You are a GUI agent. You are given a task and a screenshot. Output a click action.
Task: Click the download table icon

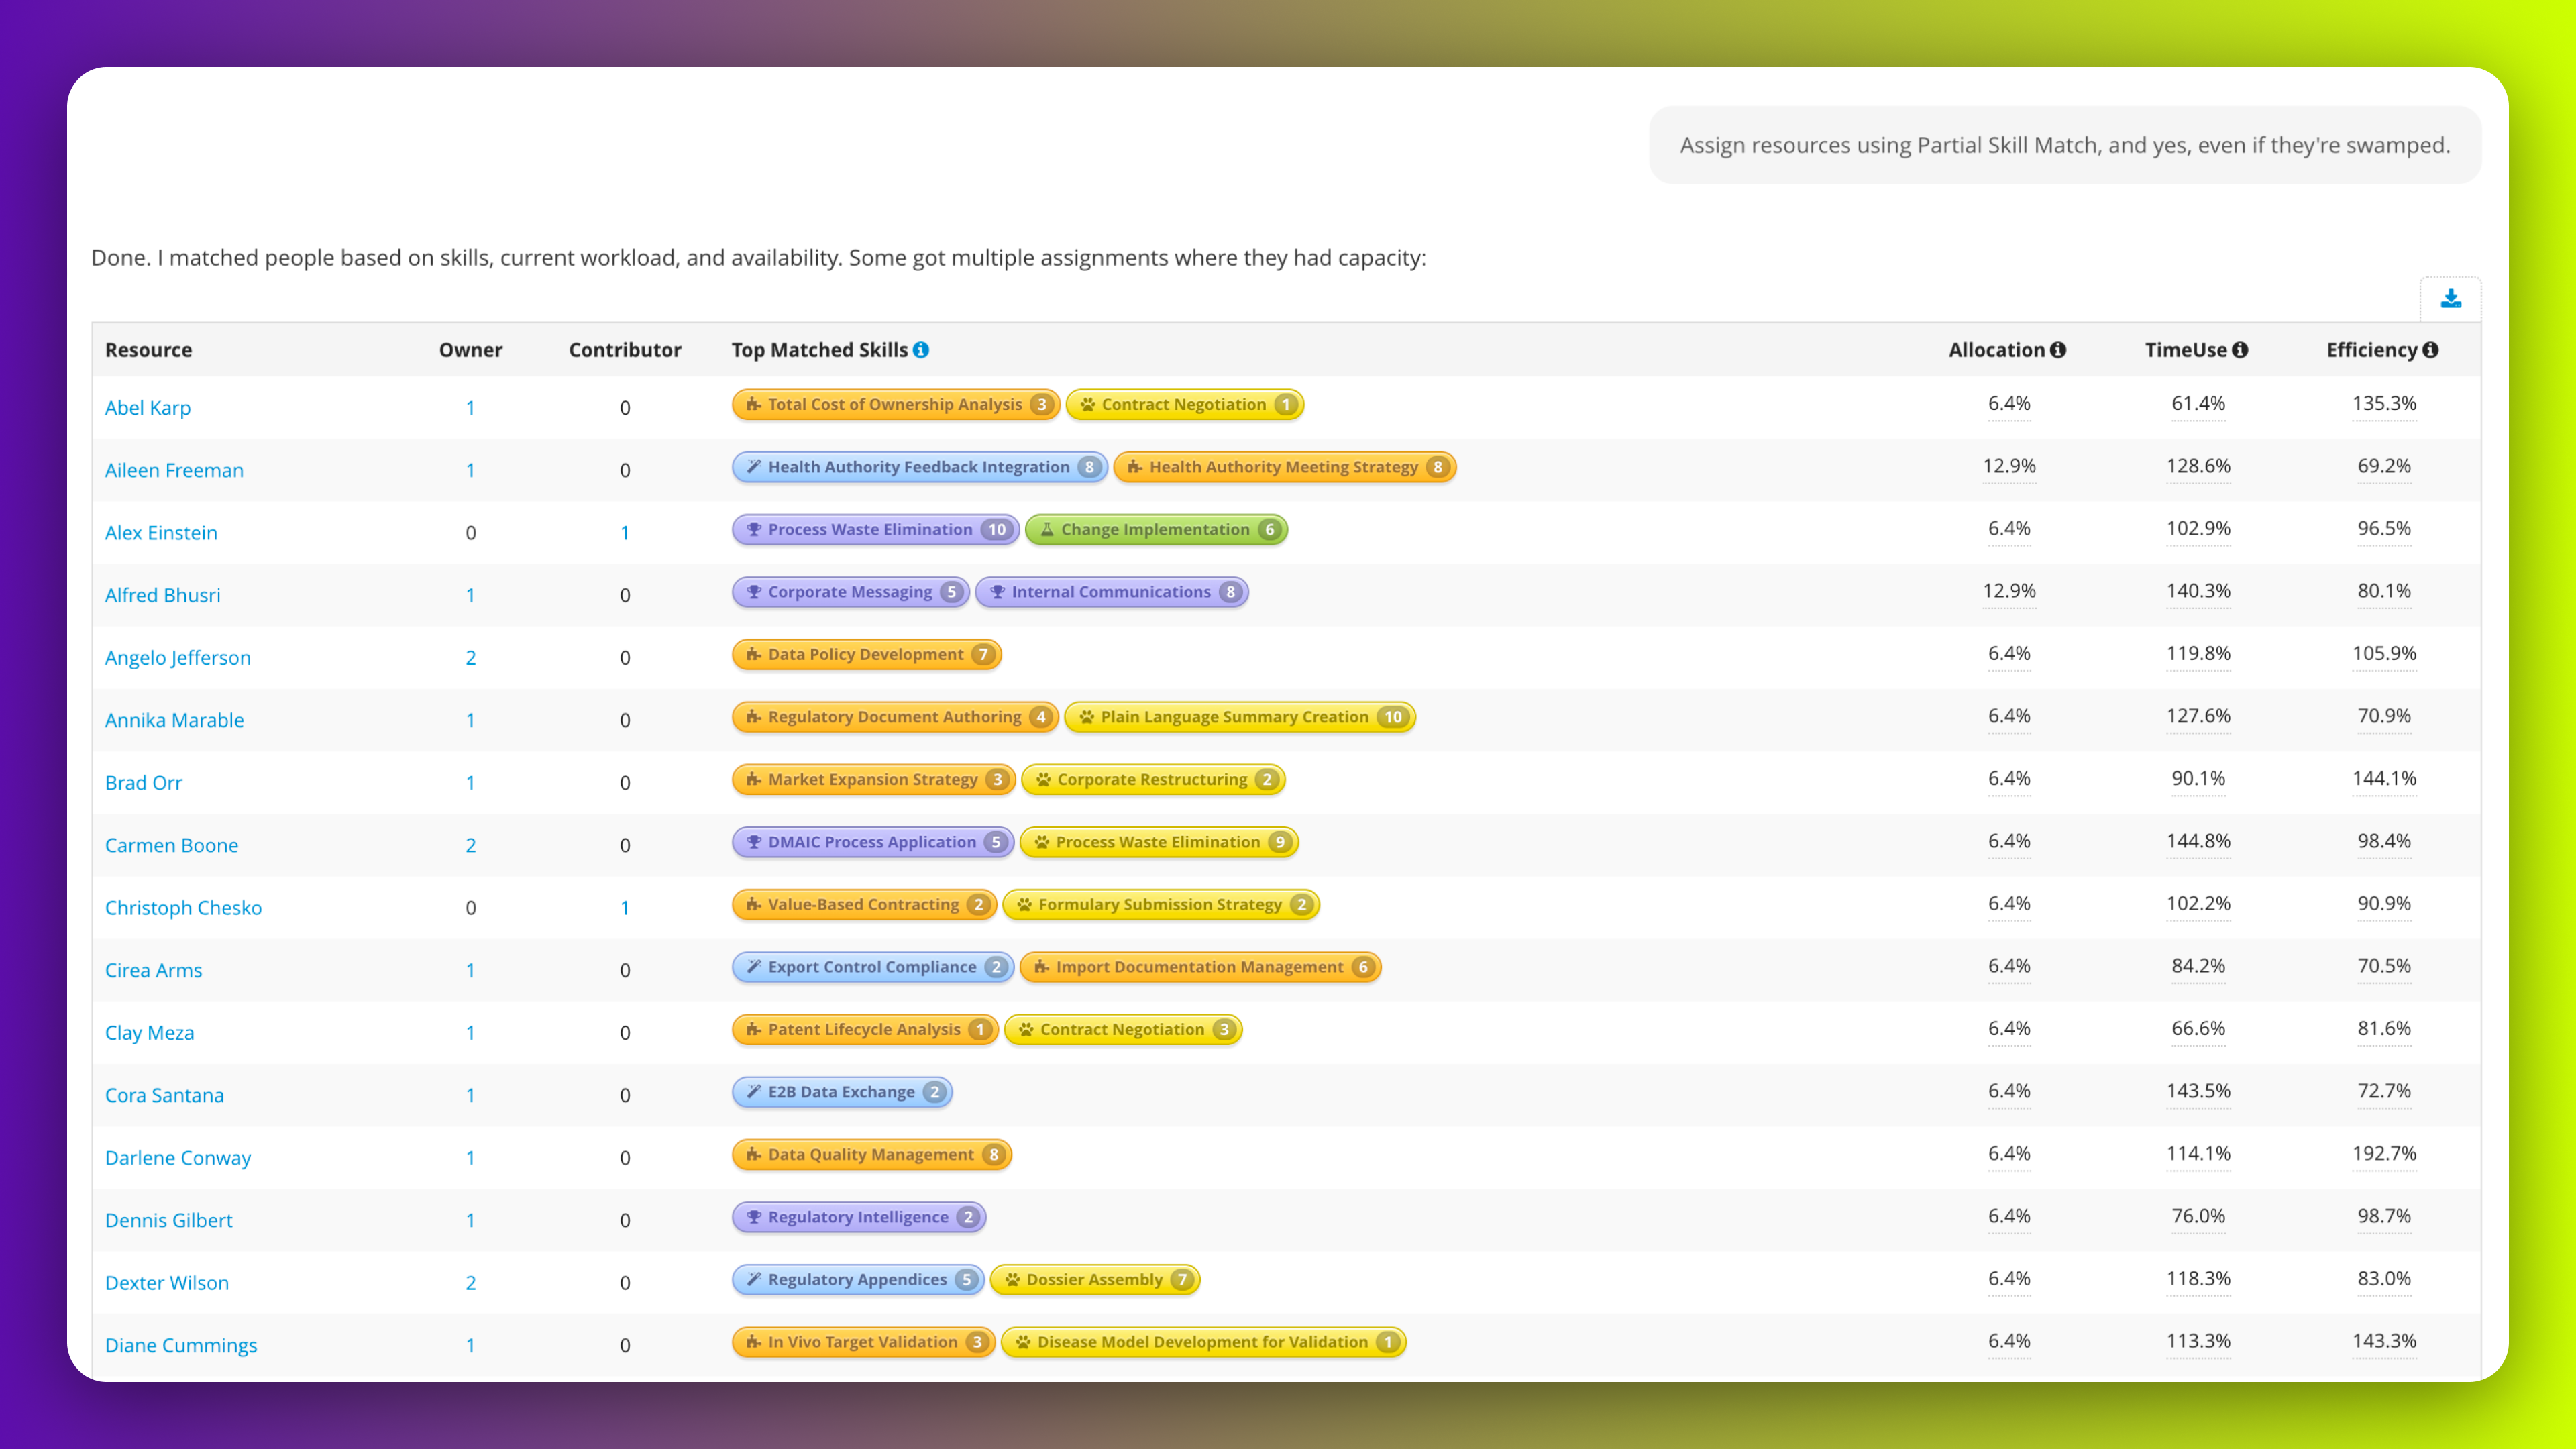2450,299
